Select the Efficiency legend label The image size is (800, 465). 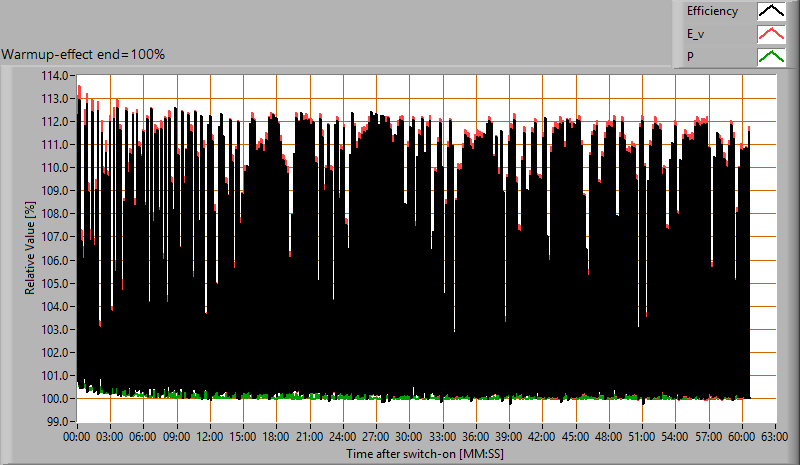point(711,12)
